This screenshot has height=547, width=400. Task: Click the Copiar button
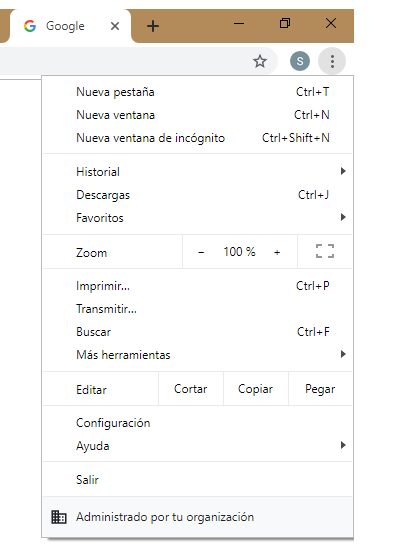[x=256, y=389]
